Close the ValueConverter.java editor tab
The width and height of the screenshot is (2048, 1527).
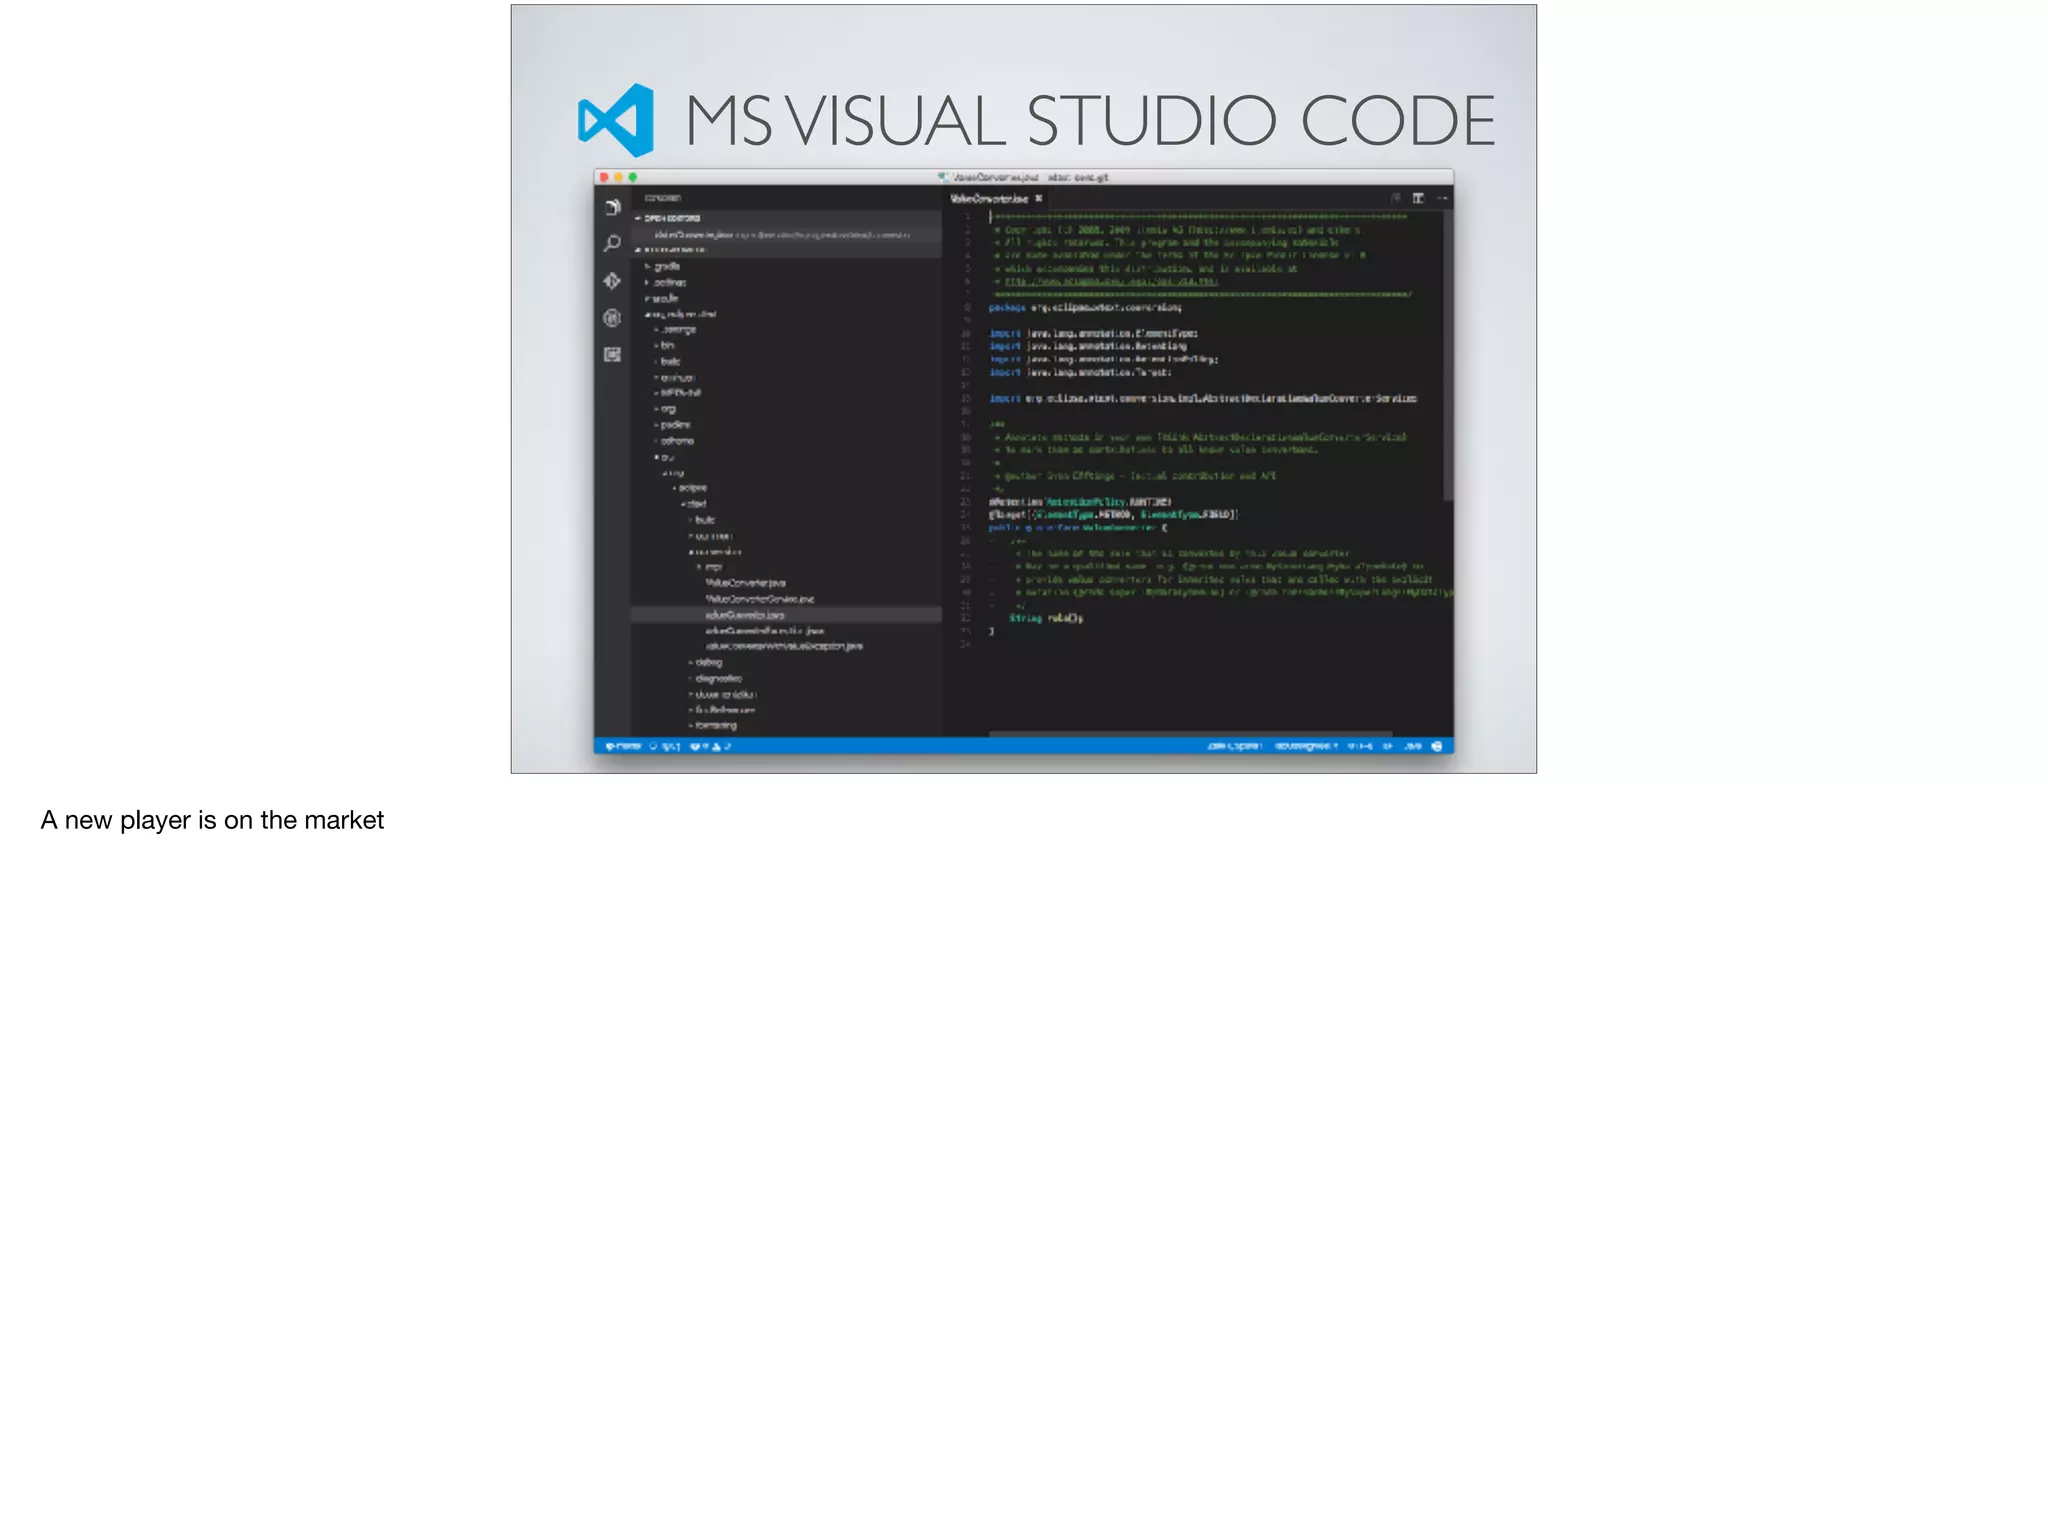point(1039,198)
